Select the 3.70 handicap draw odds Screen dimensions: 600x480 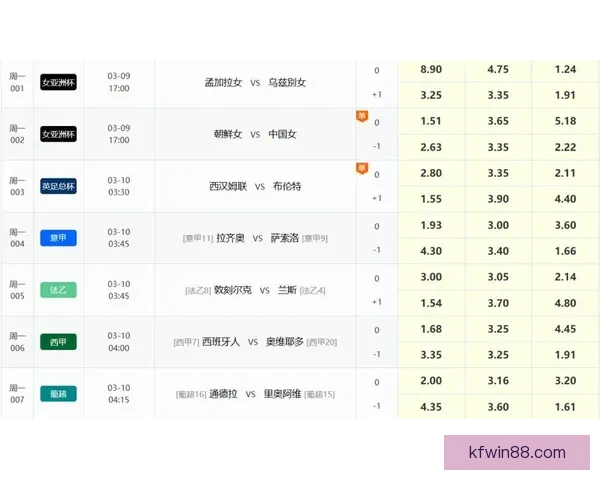[498, 303]
